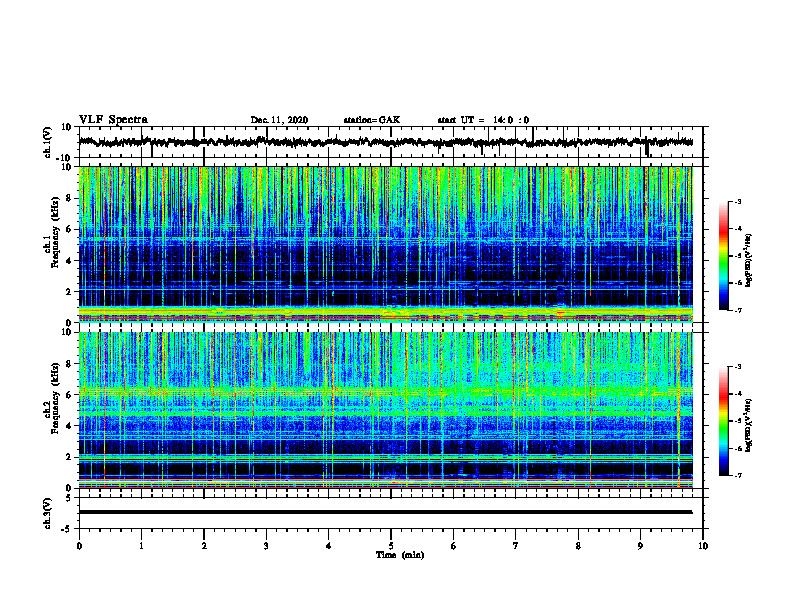Click the time axis tick label "5"
792x612 pixels.
pos(391,546)
